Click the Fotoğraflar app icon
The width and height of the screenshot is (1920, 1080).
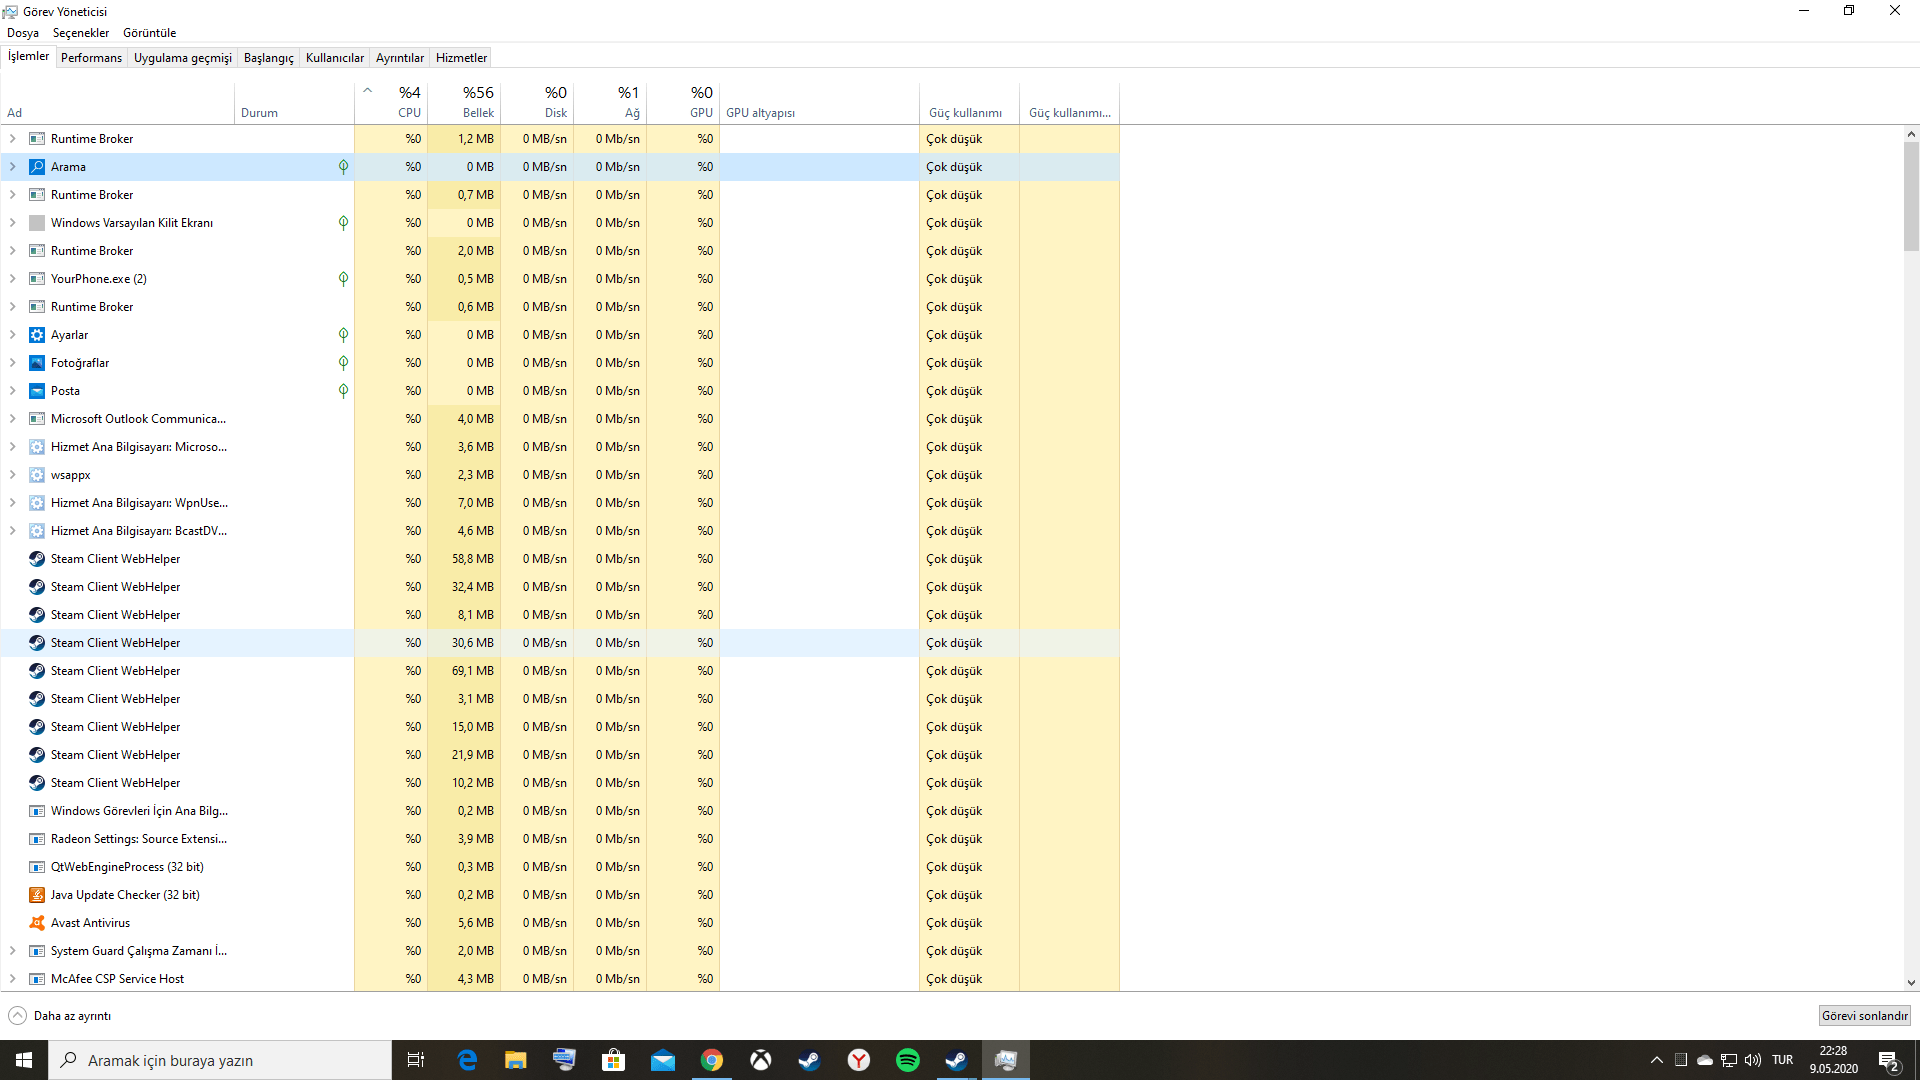click(37, 363)
